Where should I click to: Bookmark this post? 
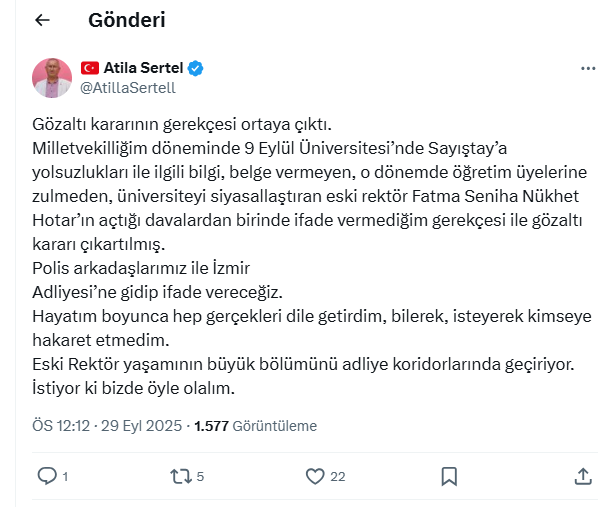click(x=449, y=476)
